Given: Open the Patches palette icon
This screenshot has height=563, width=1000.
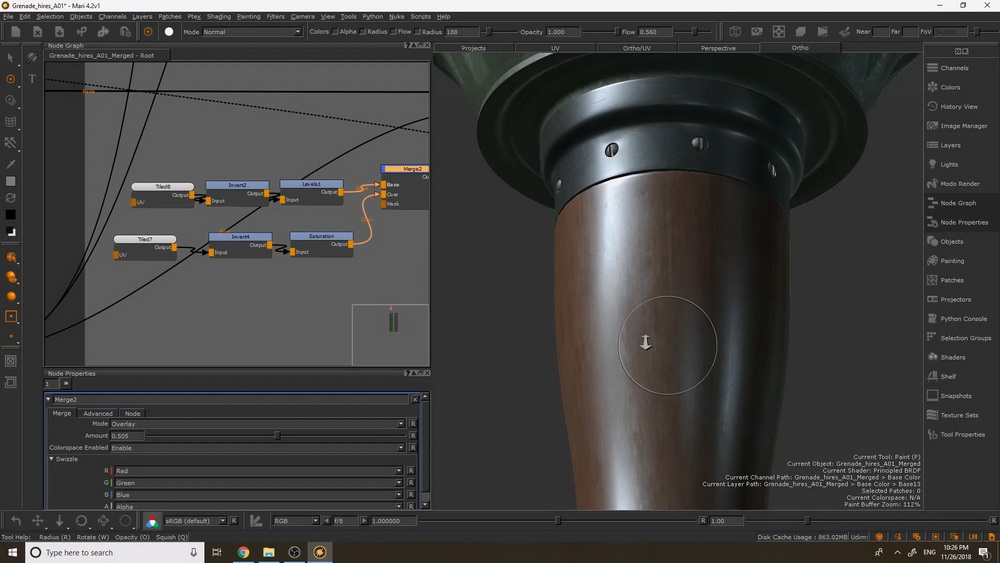Looking at the screenshot, I should coord(932,280).
